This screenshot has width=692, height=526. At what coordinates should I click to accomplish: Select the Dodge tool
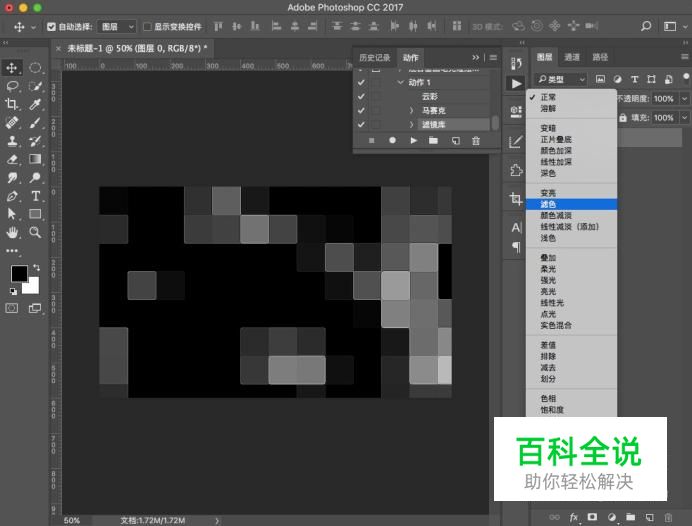point(35,178)
